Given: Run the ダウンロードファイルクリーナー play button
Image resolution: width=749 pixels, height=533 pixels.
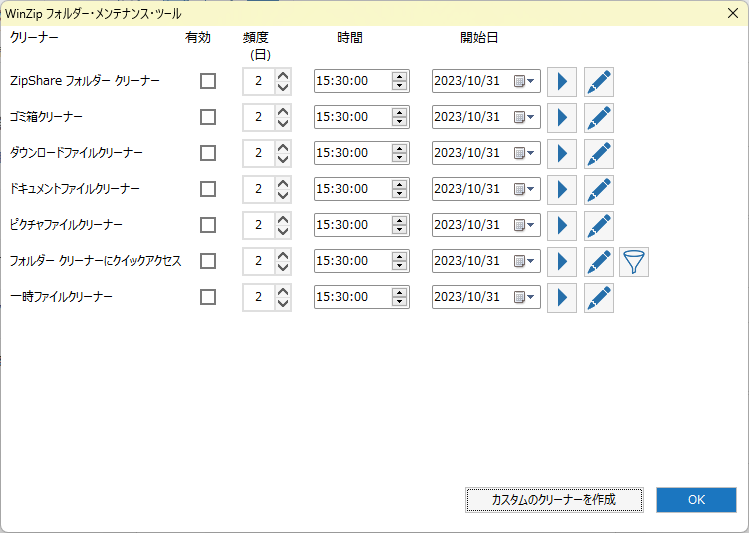Looking at the screenshot, I should pyautogui.click(x=561, y=154).
